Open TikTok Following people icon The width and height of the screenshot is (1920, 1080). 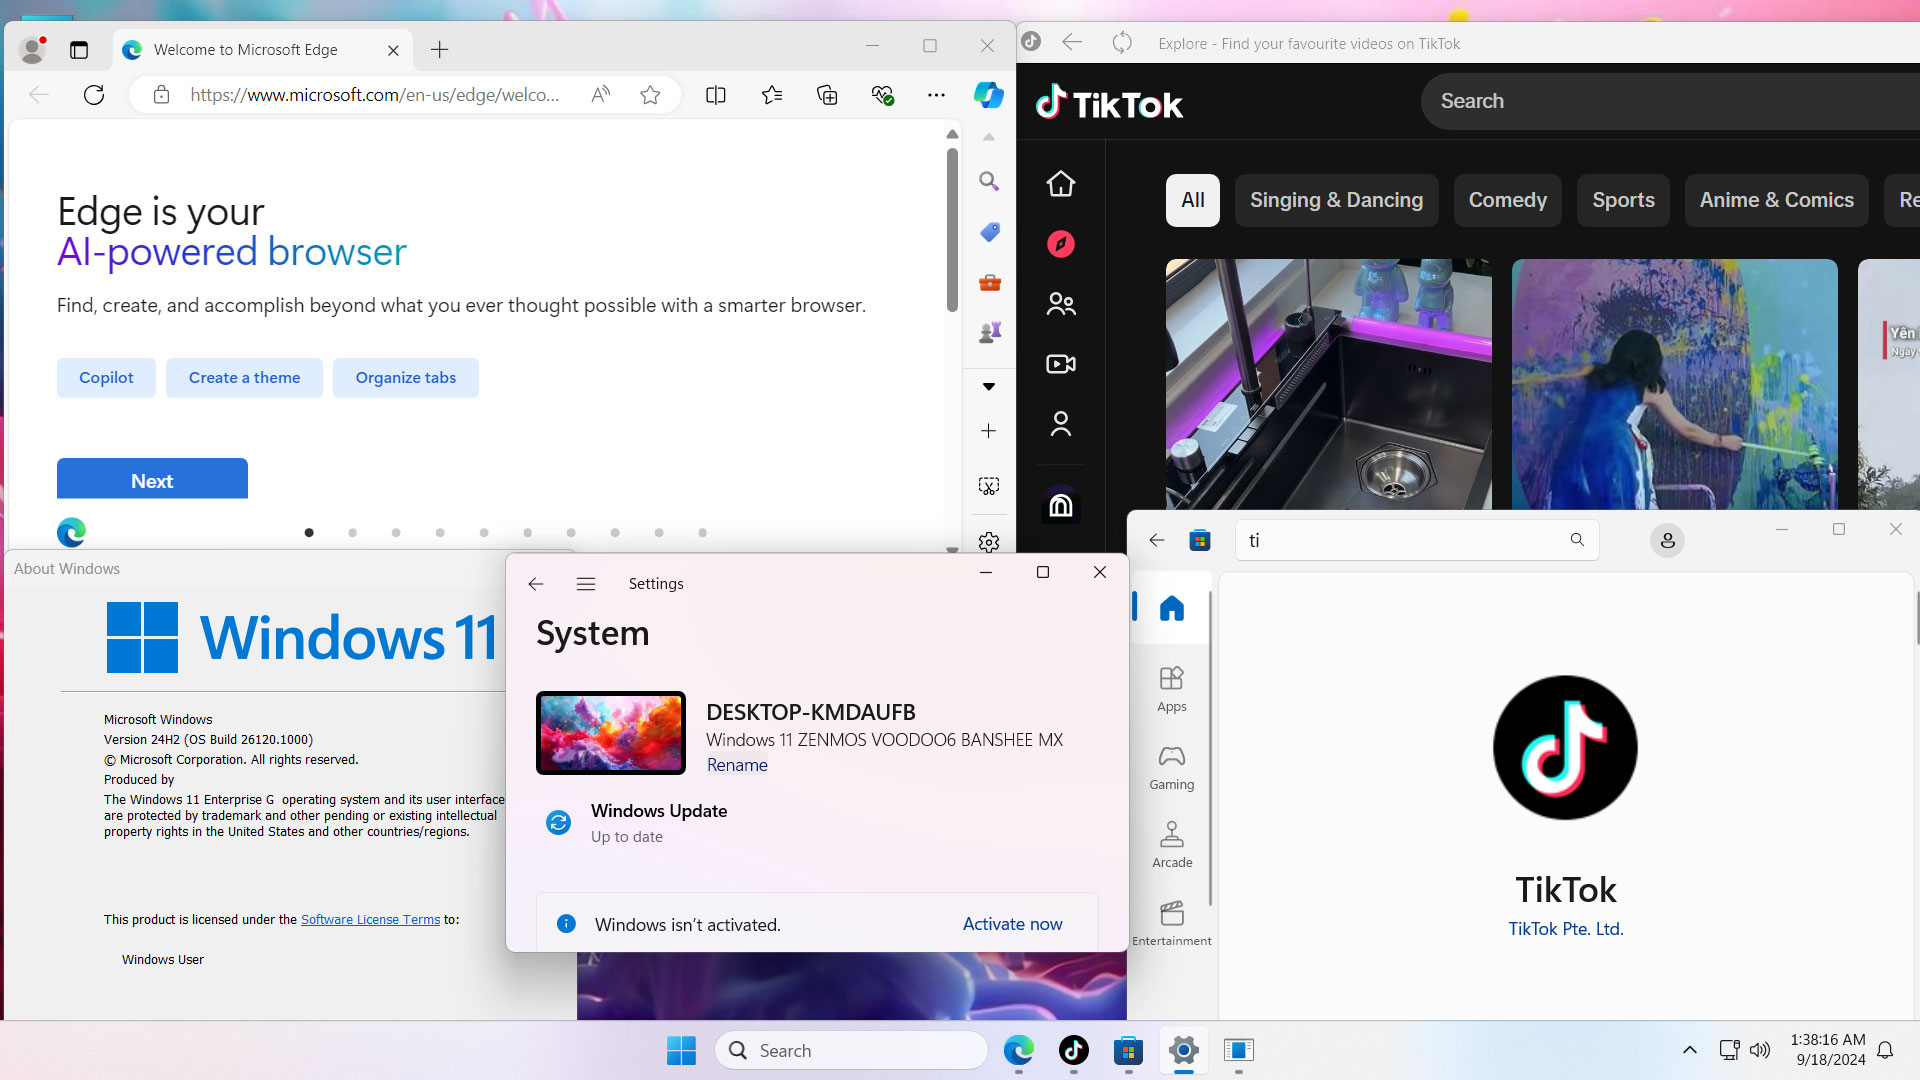click(x=1061, y=304)
